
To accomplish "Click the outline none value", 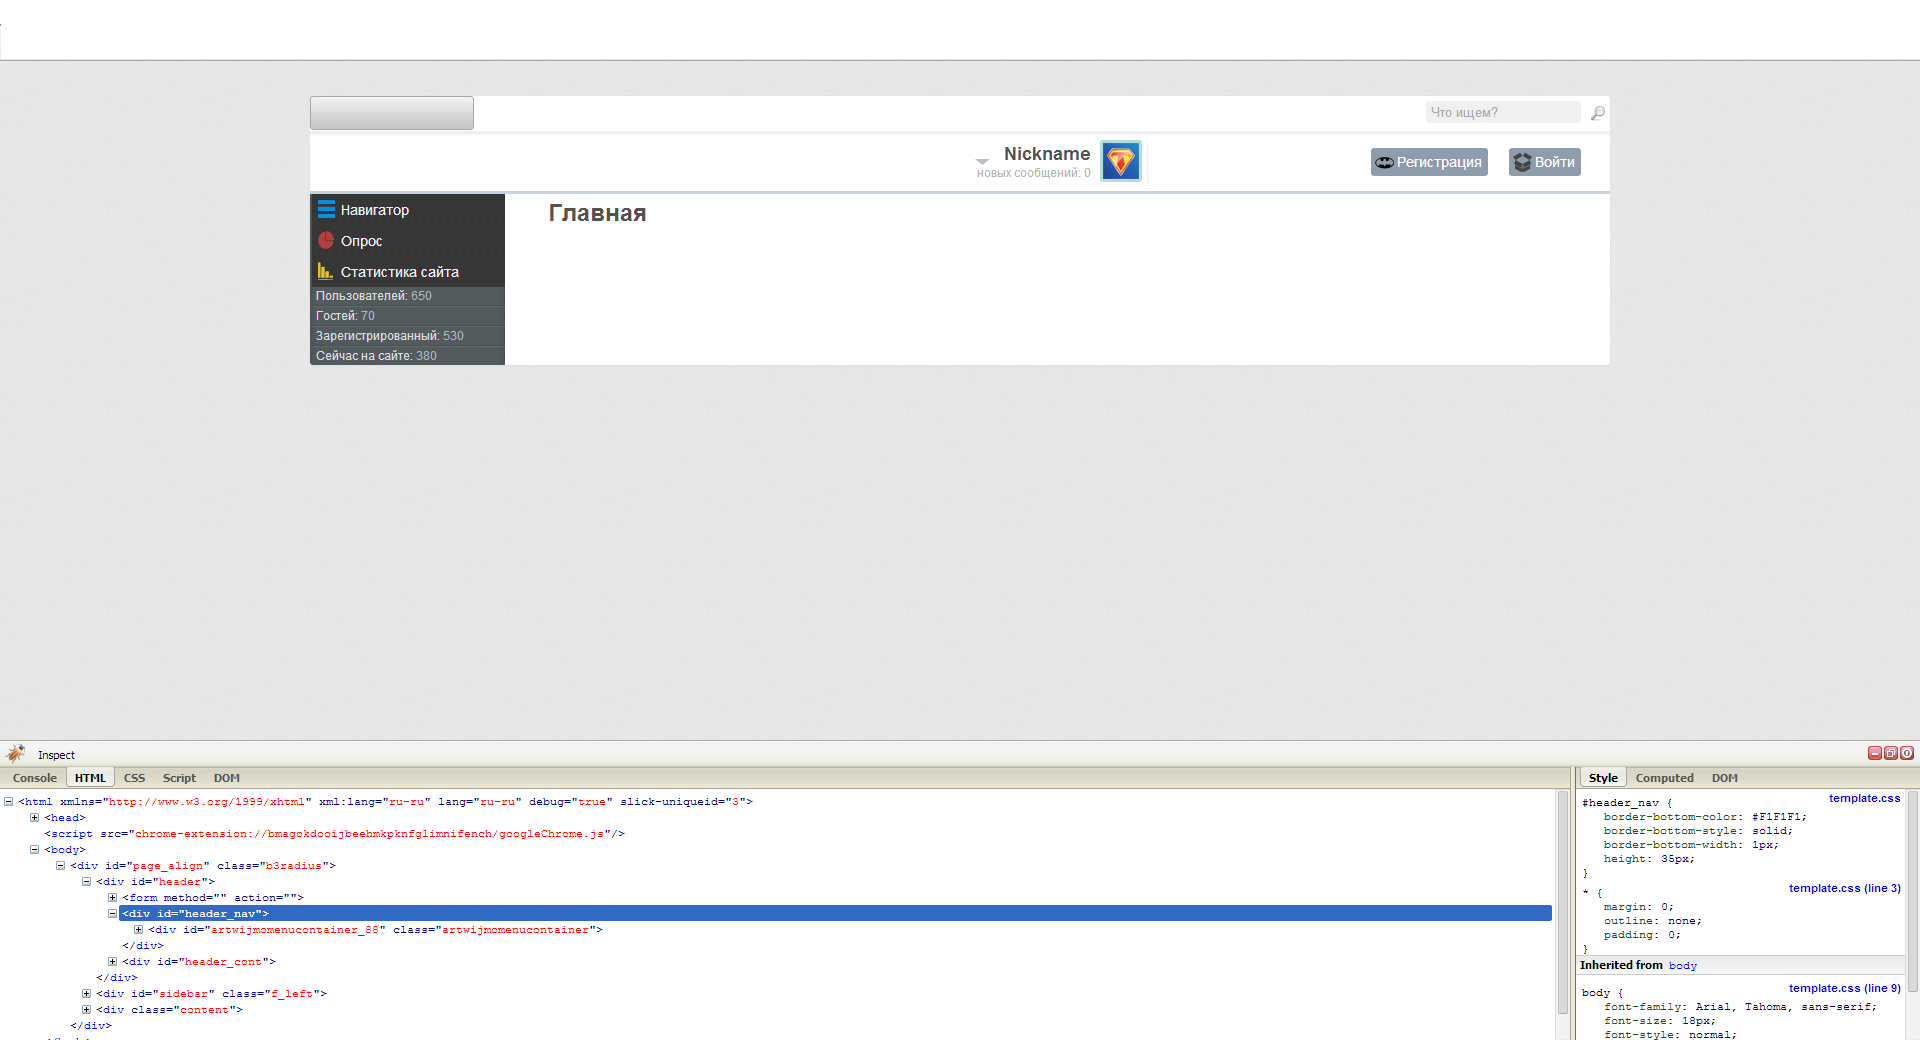I will (1681, 921).
